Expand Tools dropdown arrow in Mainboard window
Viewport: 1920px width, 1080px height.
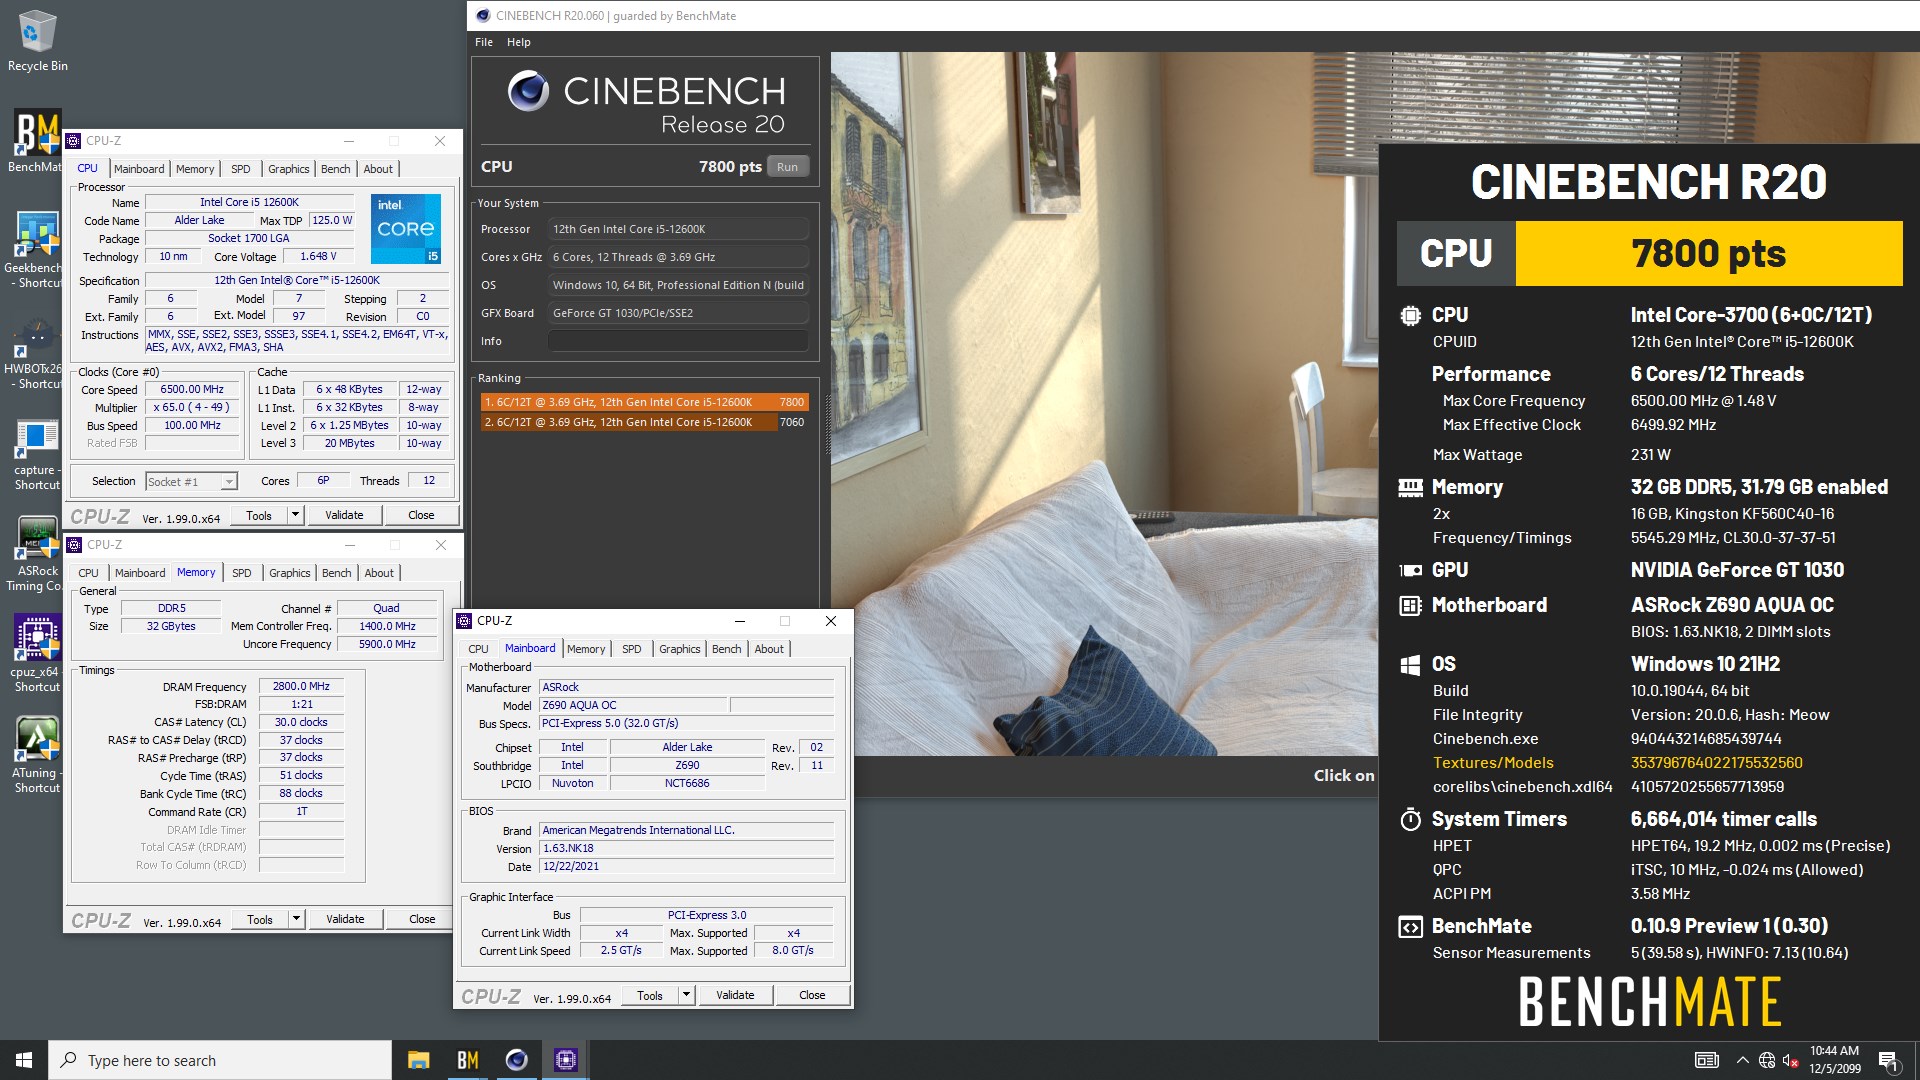[x=686, y=995]
